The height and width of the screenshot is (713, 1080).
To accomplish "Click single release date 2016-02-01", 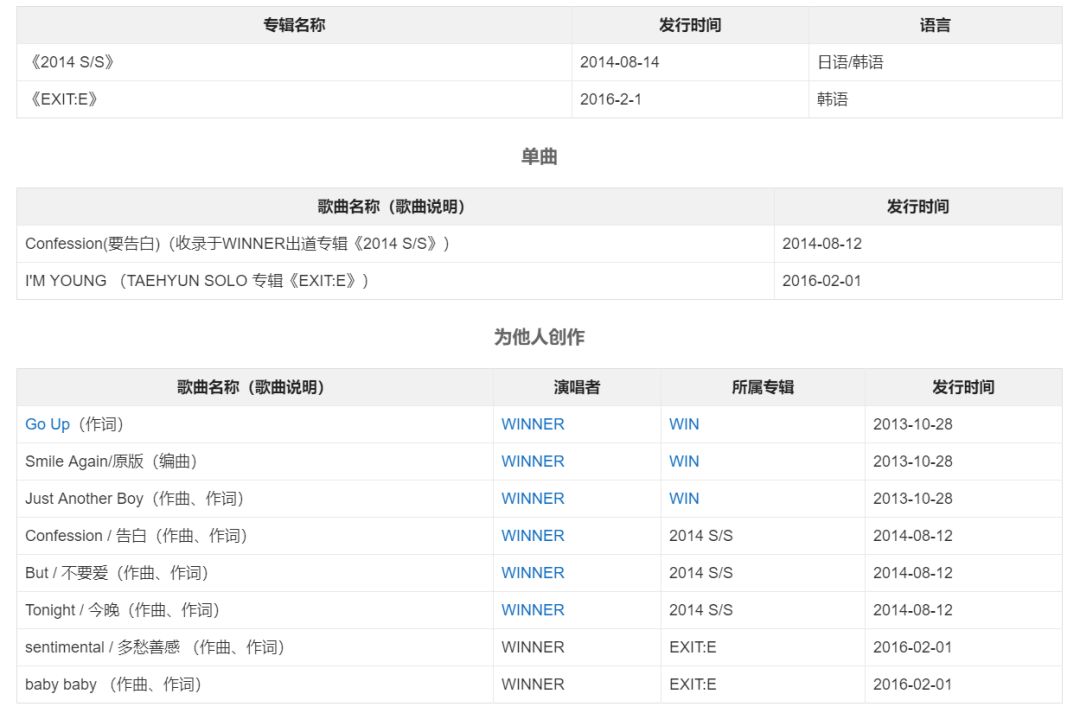I will pyautogui.click(x=822, y=281).
